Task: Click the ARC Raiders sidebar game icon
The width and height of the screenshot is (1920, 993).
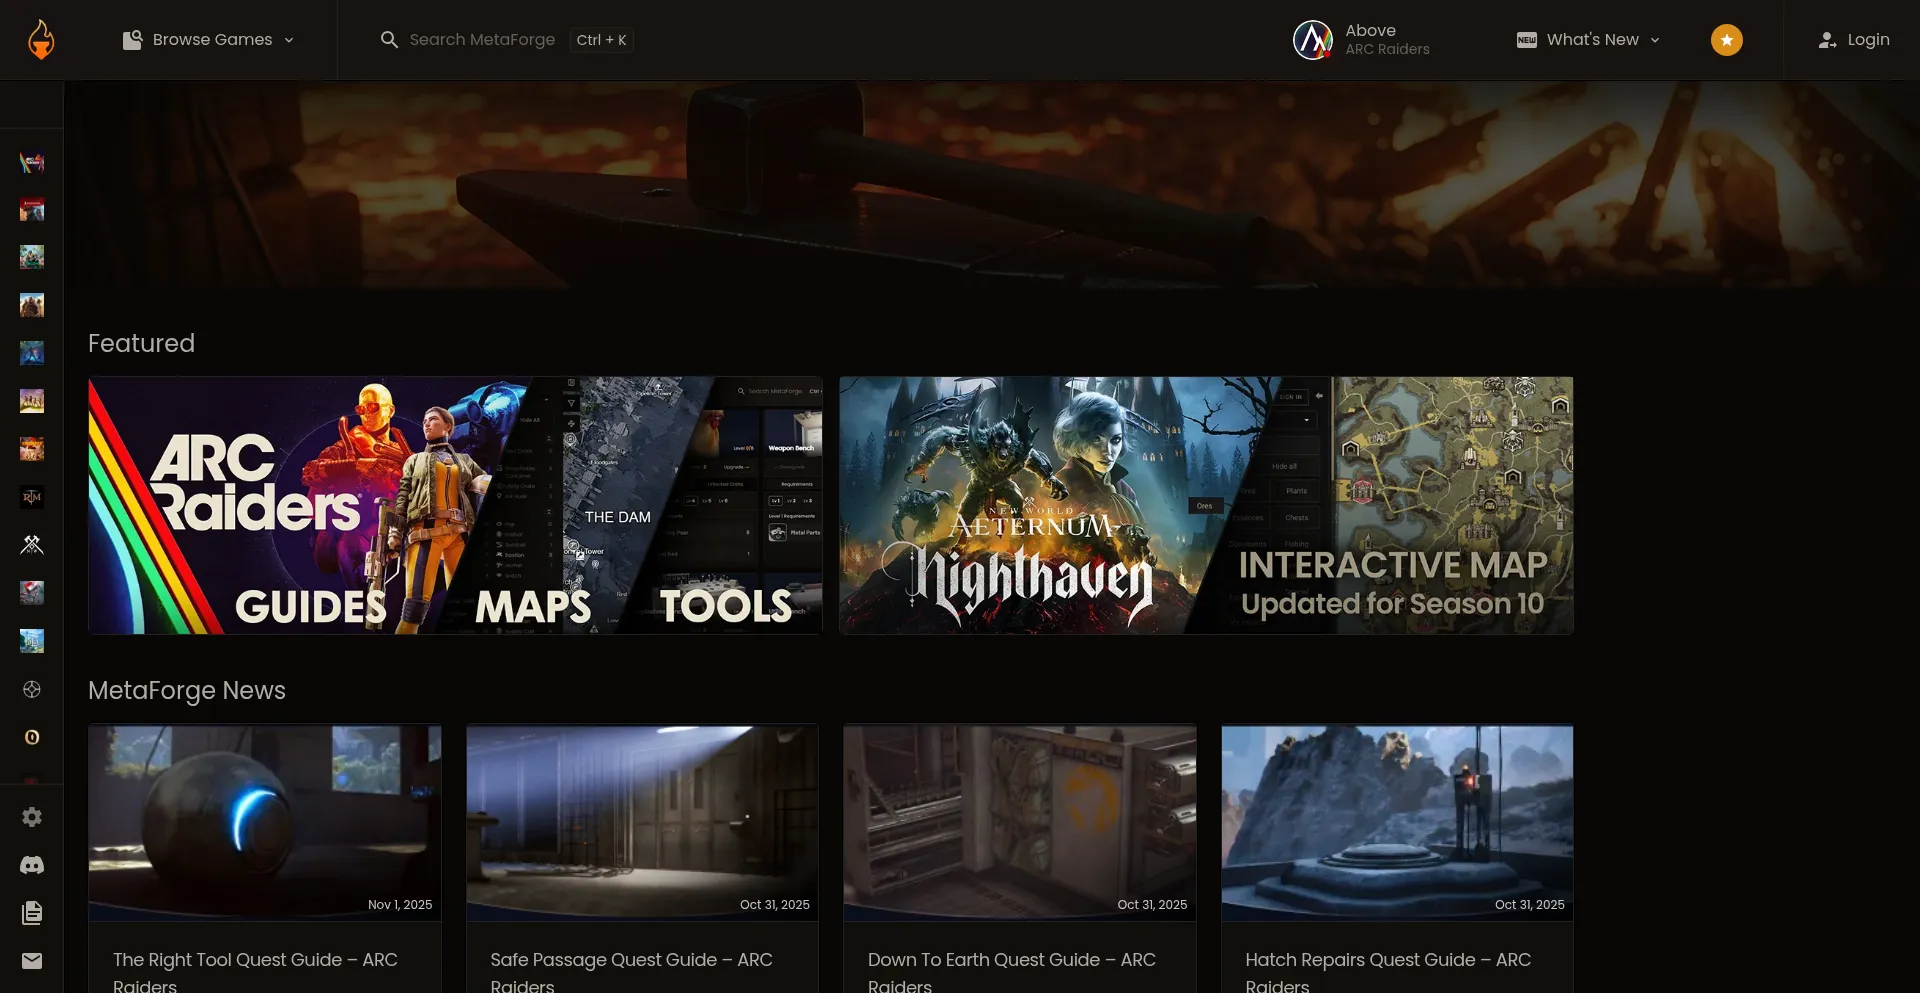Action: tap(32, 162)
